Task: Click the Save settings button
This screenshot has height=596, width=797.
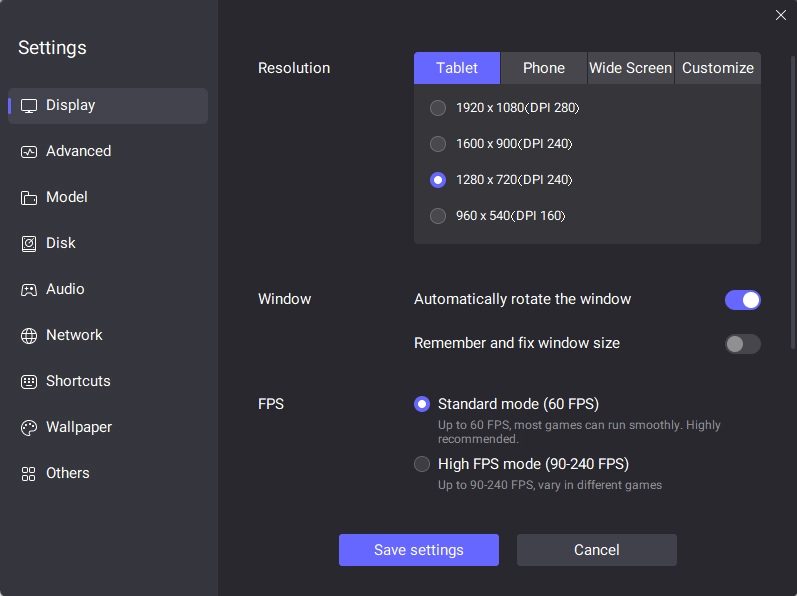Action: coord(419,550)
